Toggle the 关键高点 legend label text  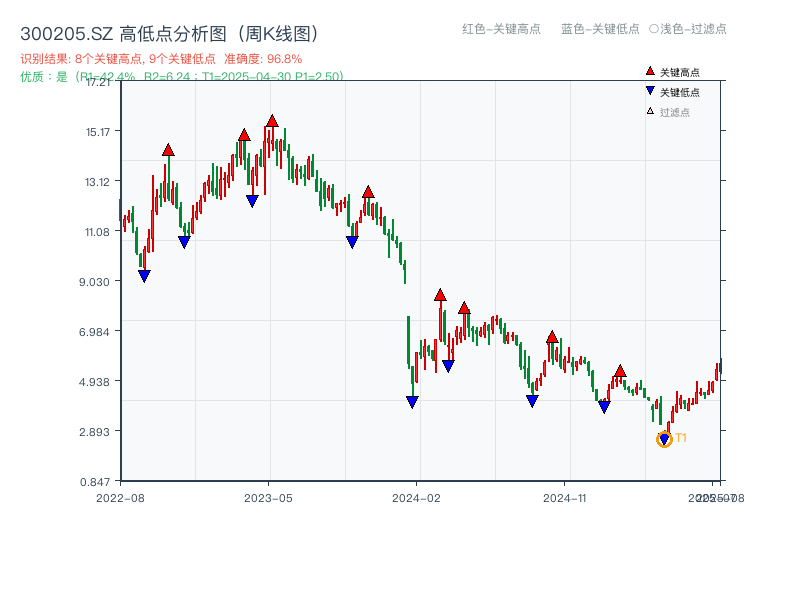(x=680, y=72)
